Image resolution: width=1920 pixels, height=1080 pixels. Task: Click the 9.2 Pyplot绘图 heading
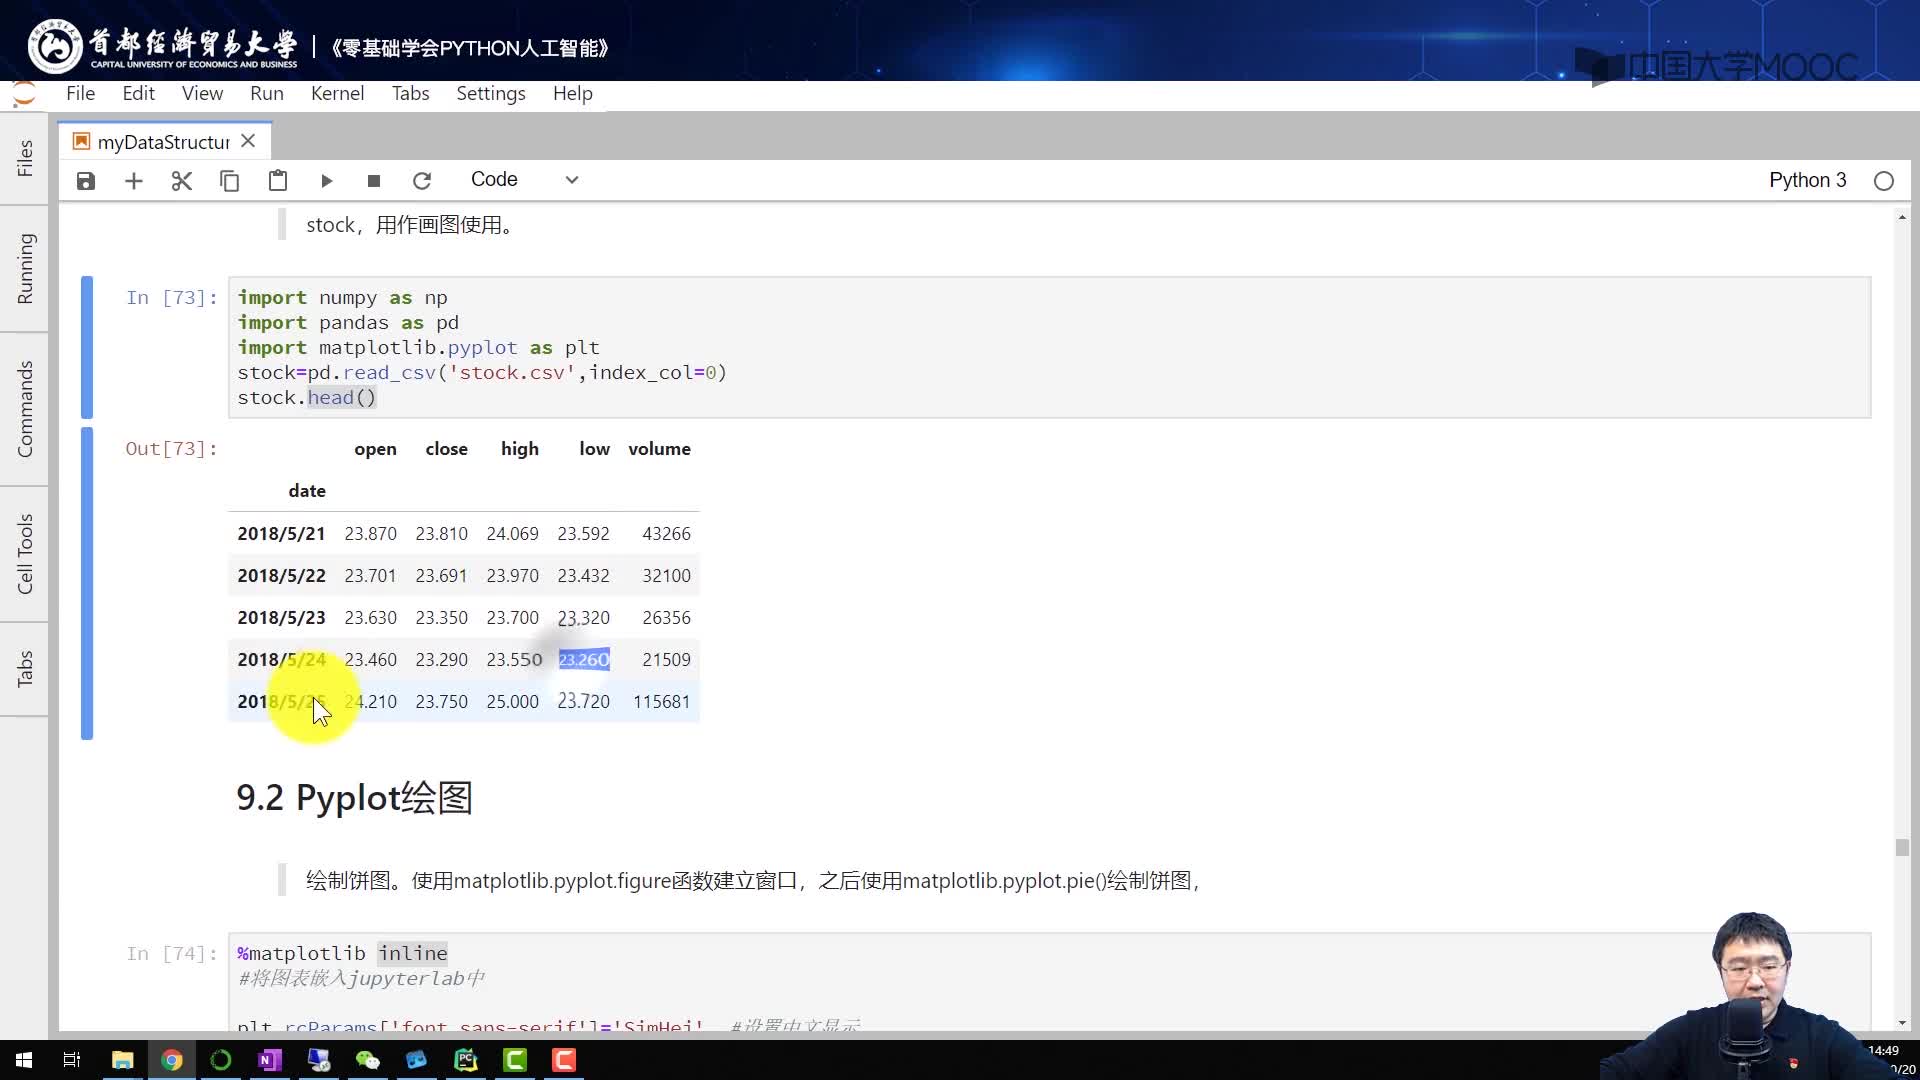click(x=354, y=798)
